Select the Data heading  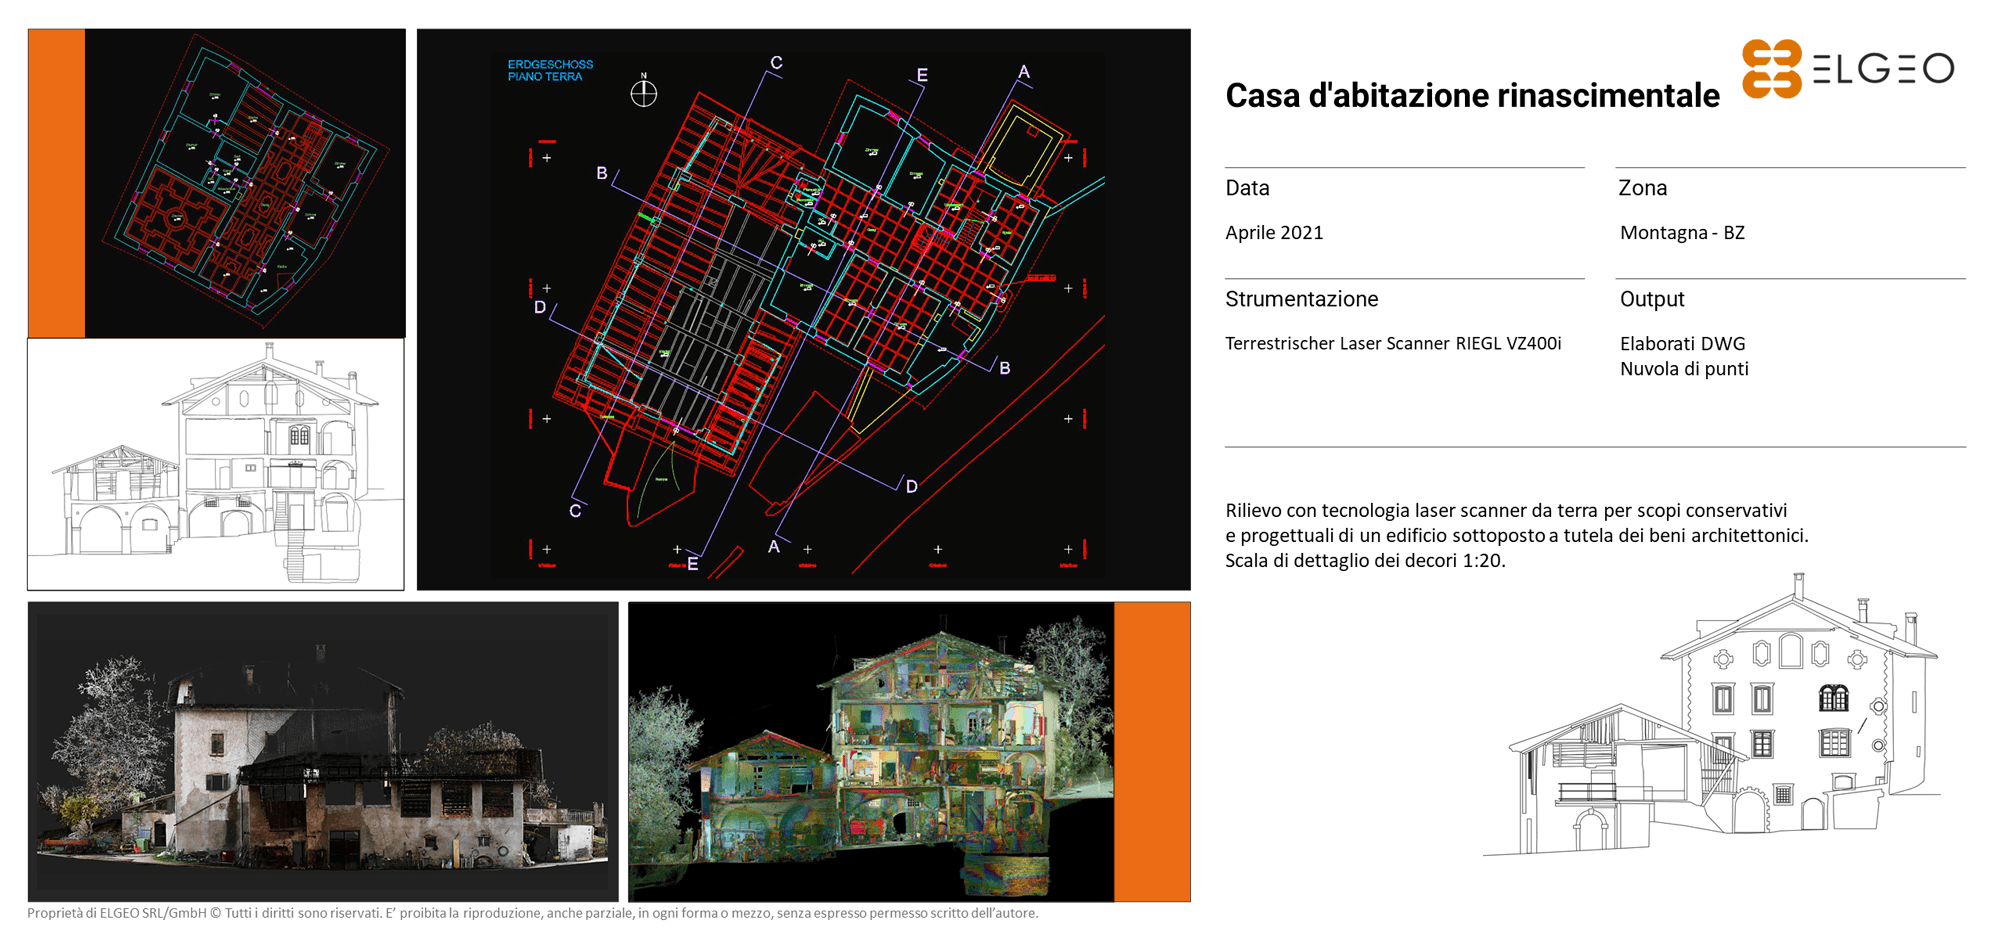tap(1247, 188)
